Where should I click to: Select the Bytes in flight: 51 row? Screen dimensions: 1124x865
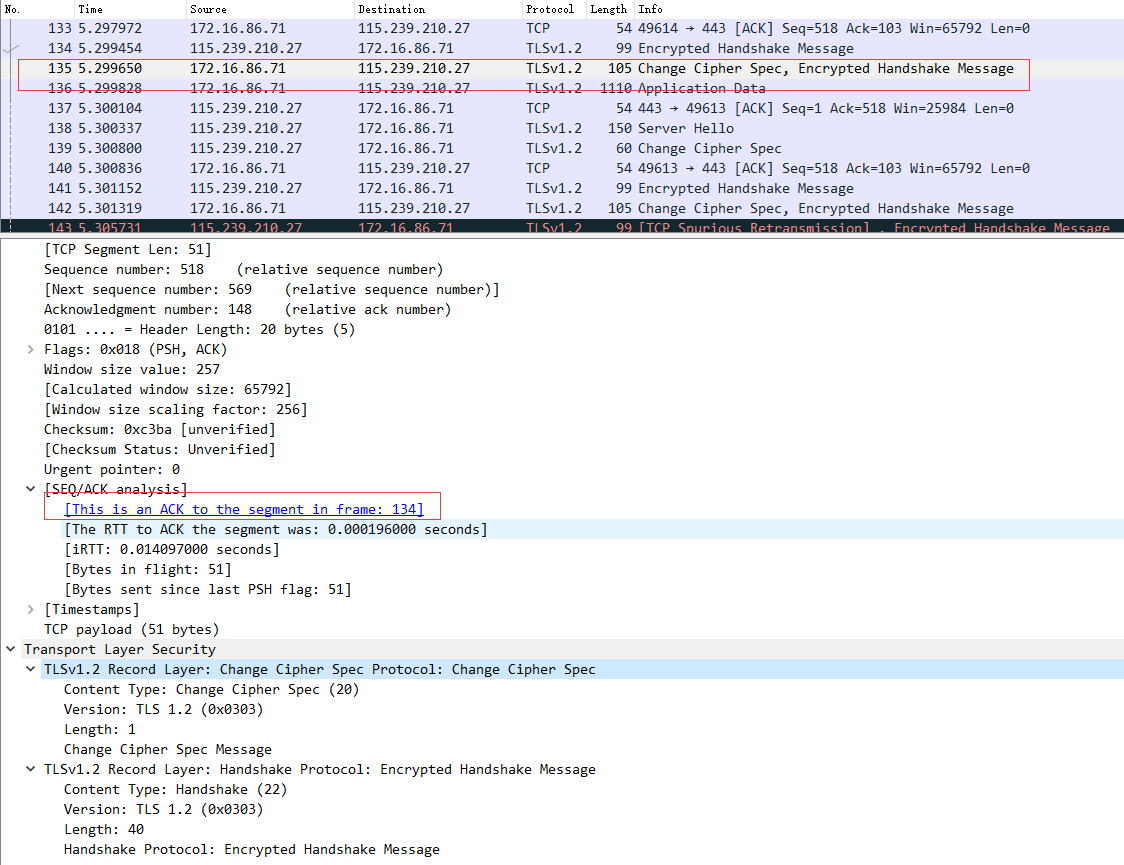pos(148,570)
